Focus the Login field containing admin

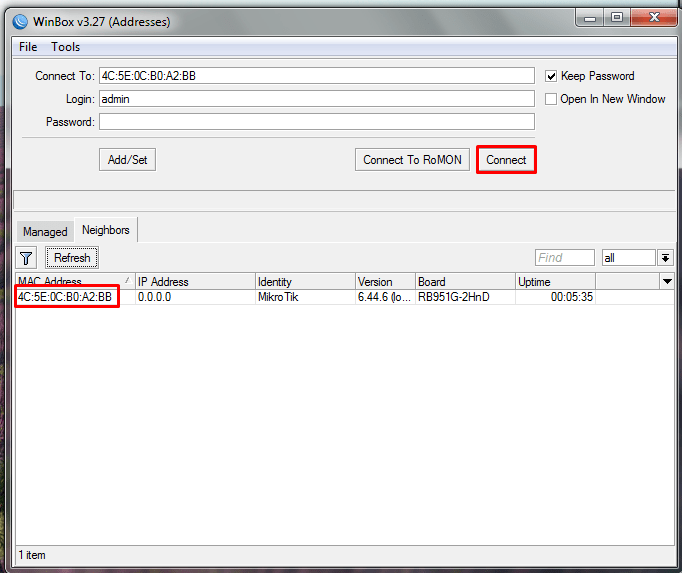tap(316, 99)
